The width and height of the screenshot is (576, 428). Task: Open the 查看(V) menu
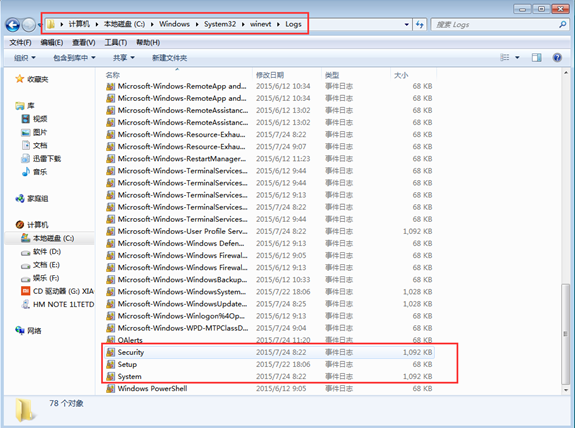click(84, 43)
